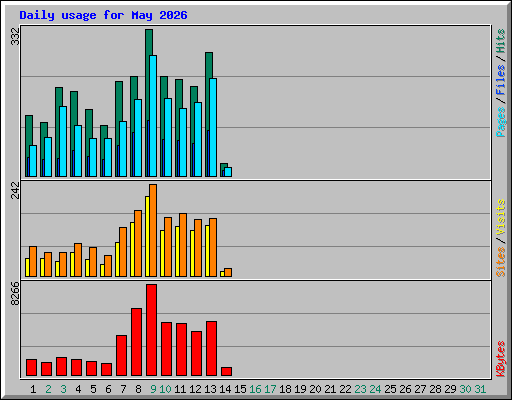This screenshot has height=400, width=512.
Task: Click day 31 on the x-axis
Action: 480,389
